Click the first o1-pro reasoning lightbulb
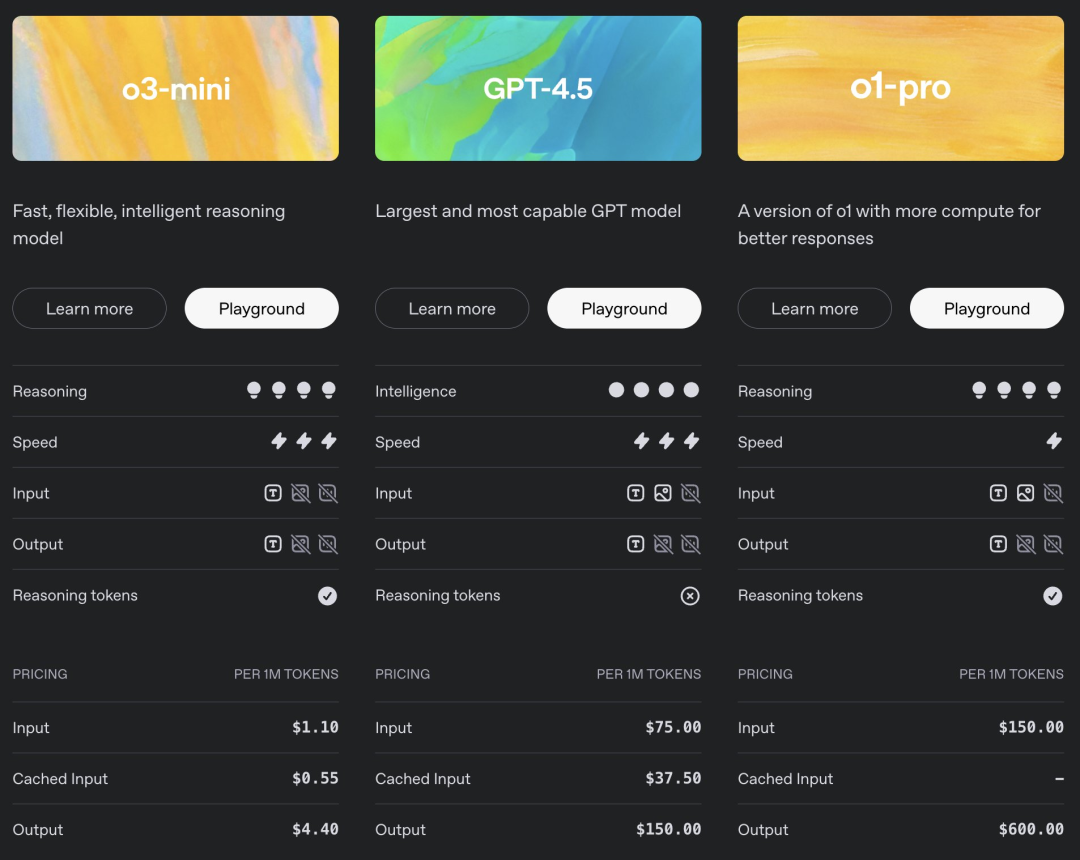Screen dimensions: 1080x860 click(979, 390)
